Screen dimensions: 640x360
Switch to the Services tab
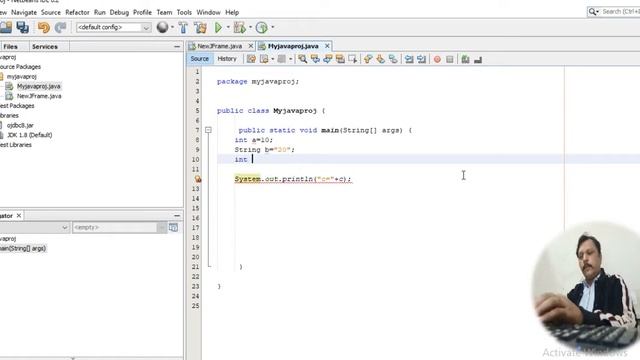[x=45, y=47]
